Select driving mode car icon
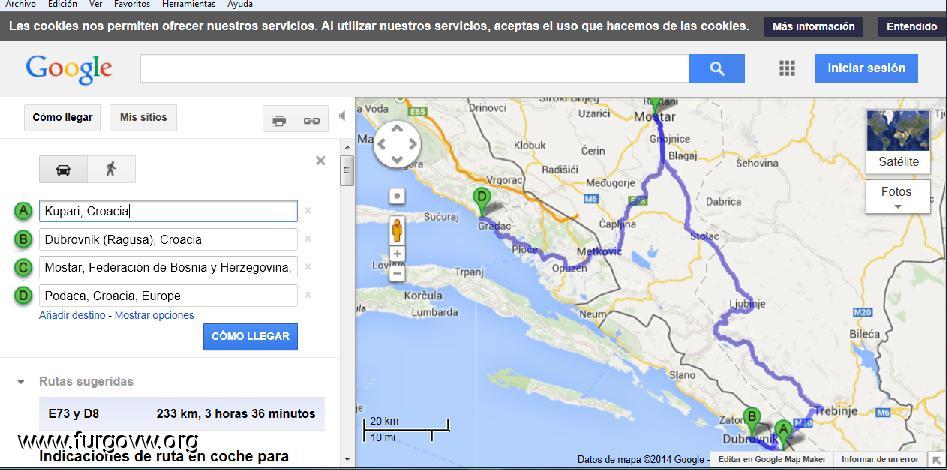947x470 pixels. [x=63, y=169]
